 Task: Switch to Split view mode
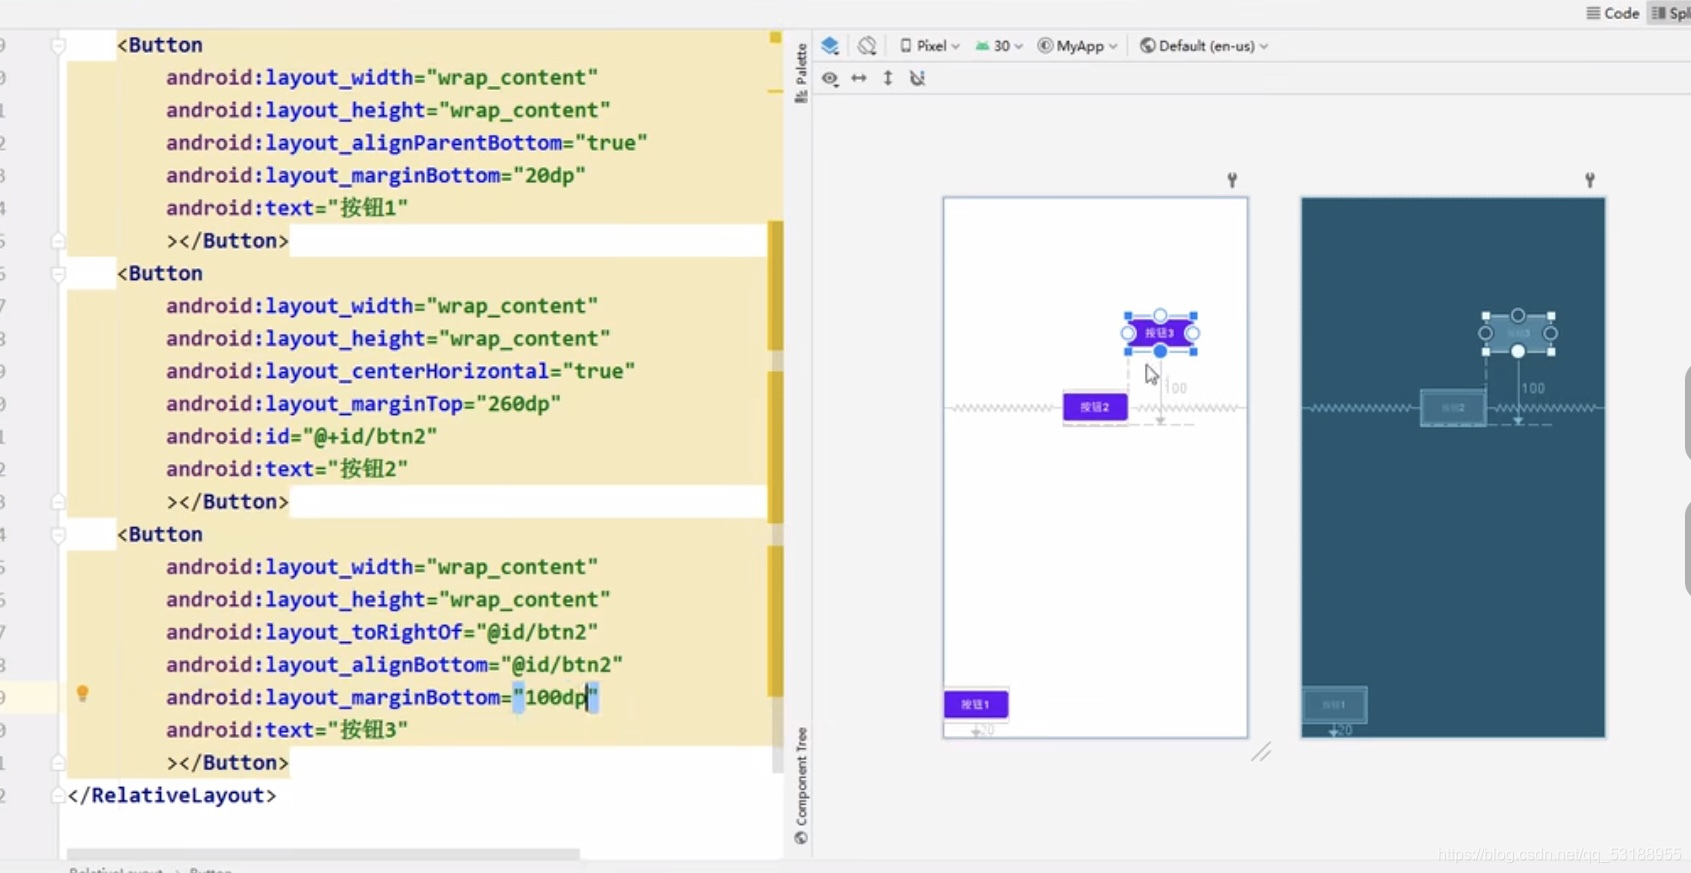1671,13
